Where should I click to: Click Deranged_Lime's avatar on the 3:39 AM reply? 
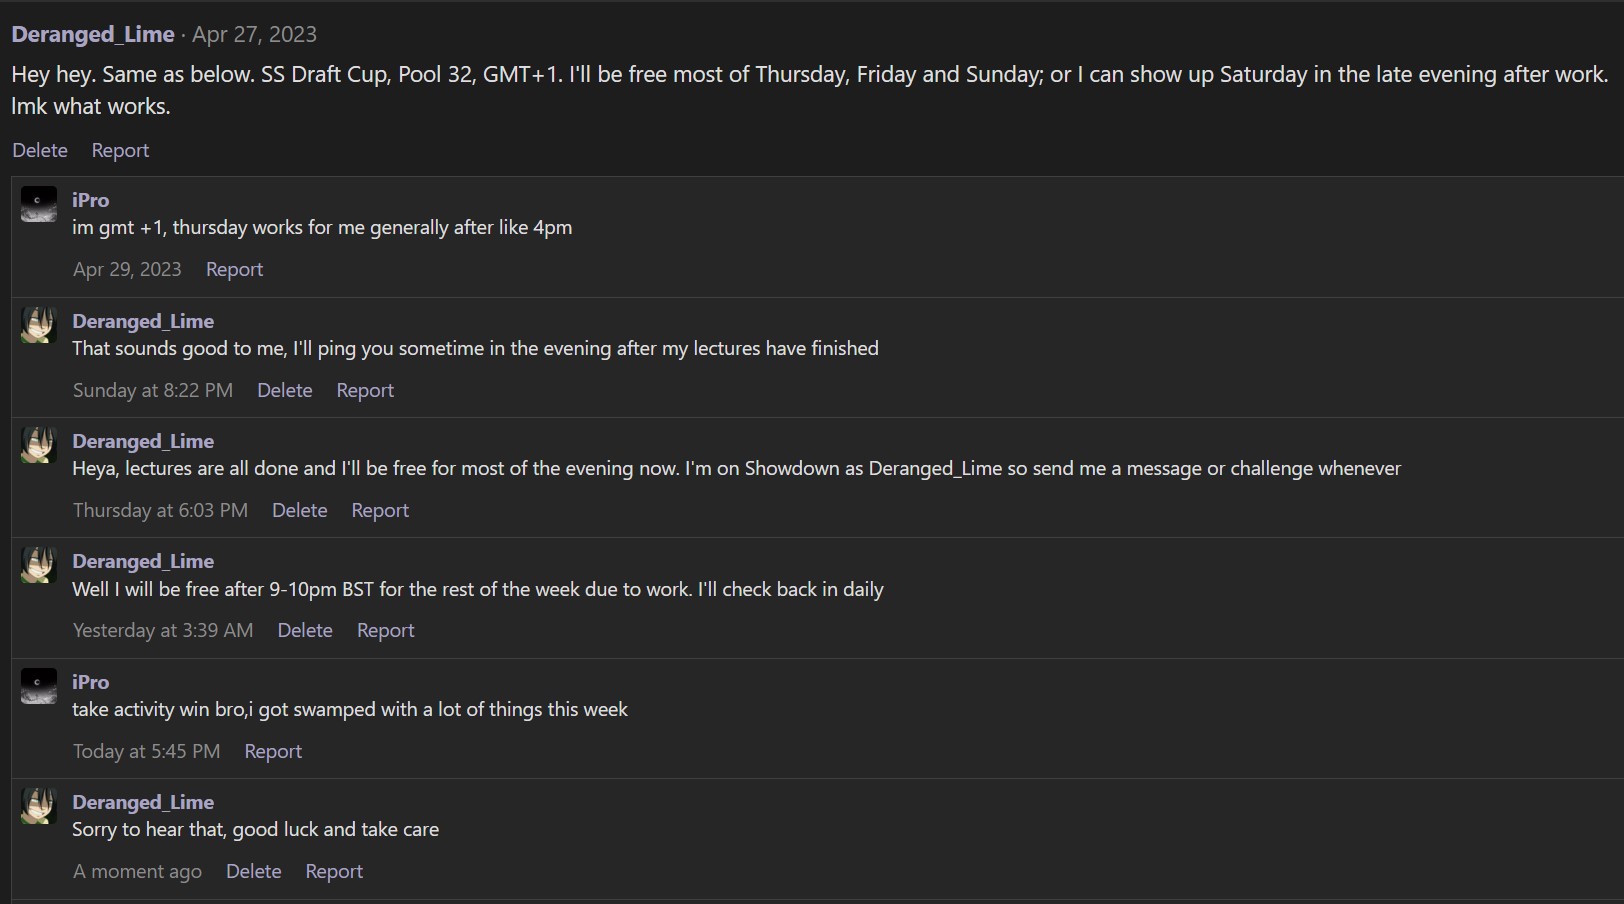point(39,565)
